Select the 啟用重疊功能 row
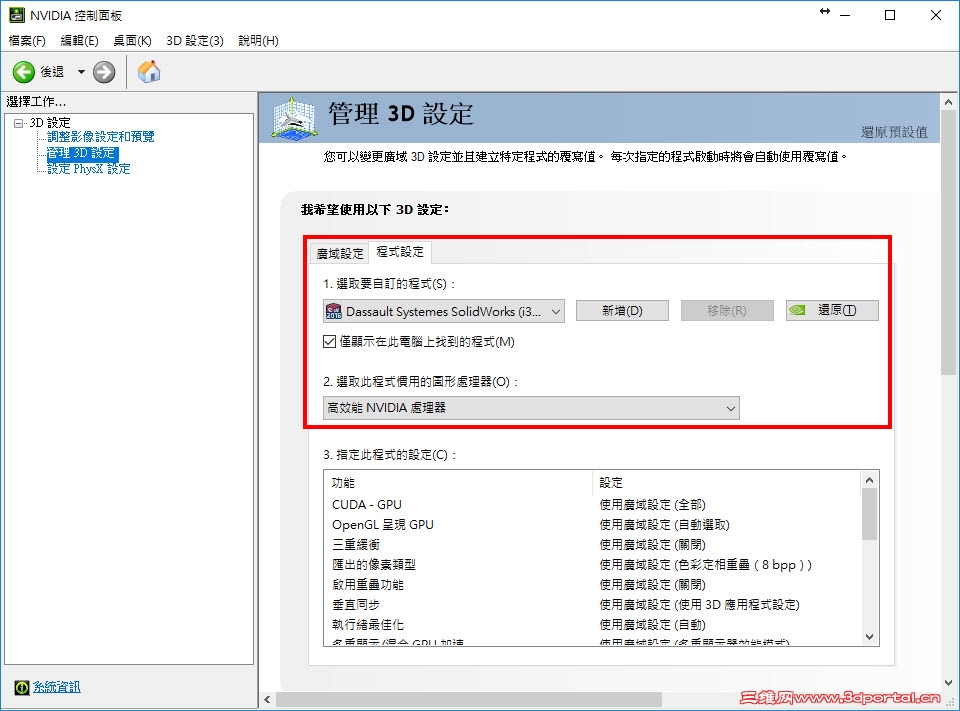Image resolution: width=960 pixels, height=711 pixels. pos(593,585)
